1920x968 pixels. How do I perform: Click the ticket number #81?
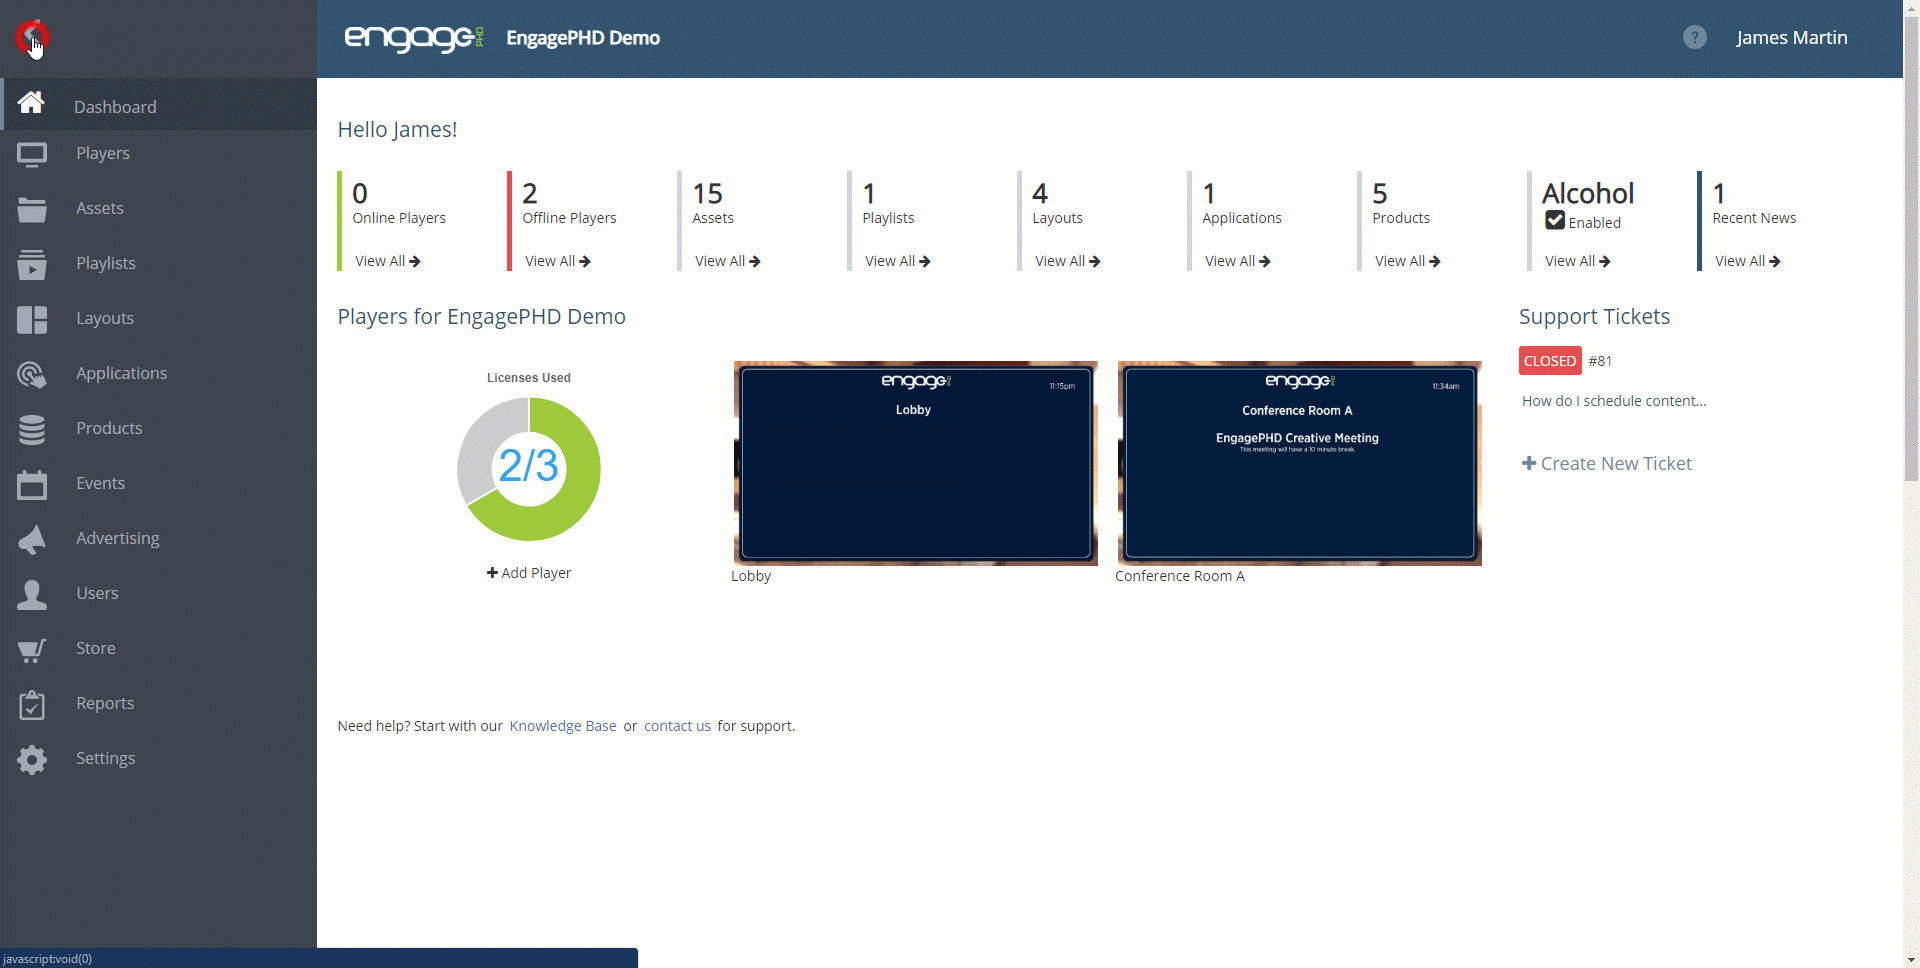coord(1600,361)
